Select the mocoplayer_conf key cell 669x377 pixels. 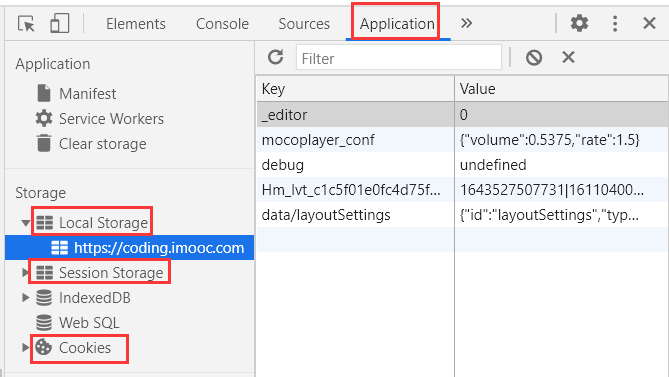coord(355,139)
